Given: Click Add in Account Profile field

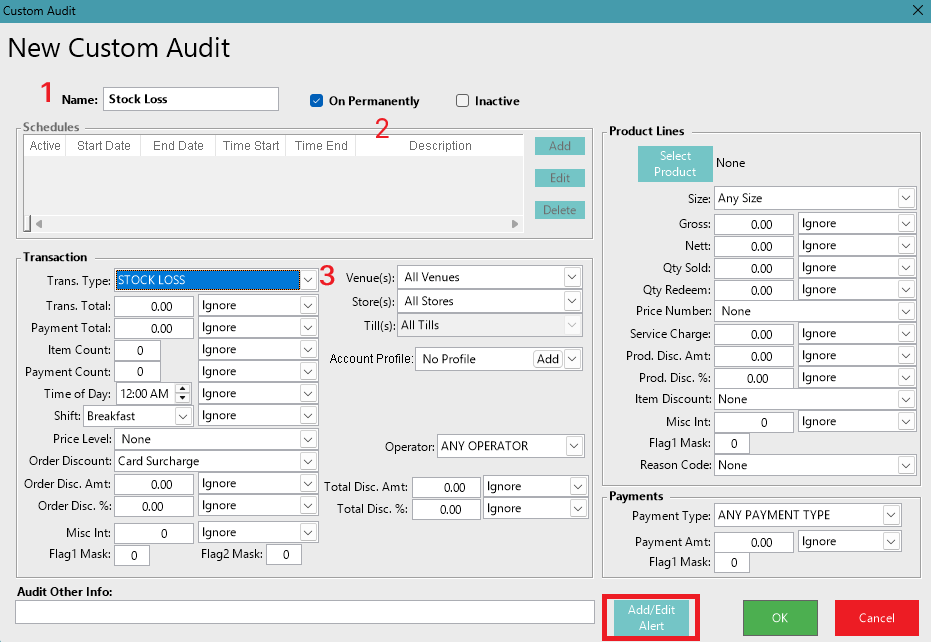Looking at the screenshot, I should [548, 359].
